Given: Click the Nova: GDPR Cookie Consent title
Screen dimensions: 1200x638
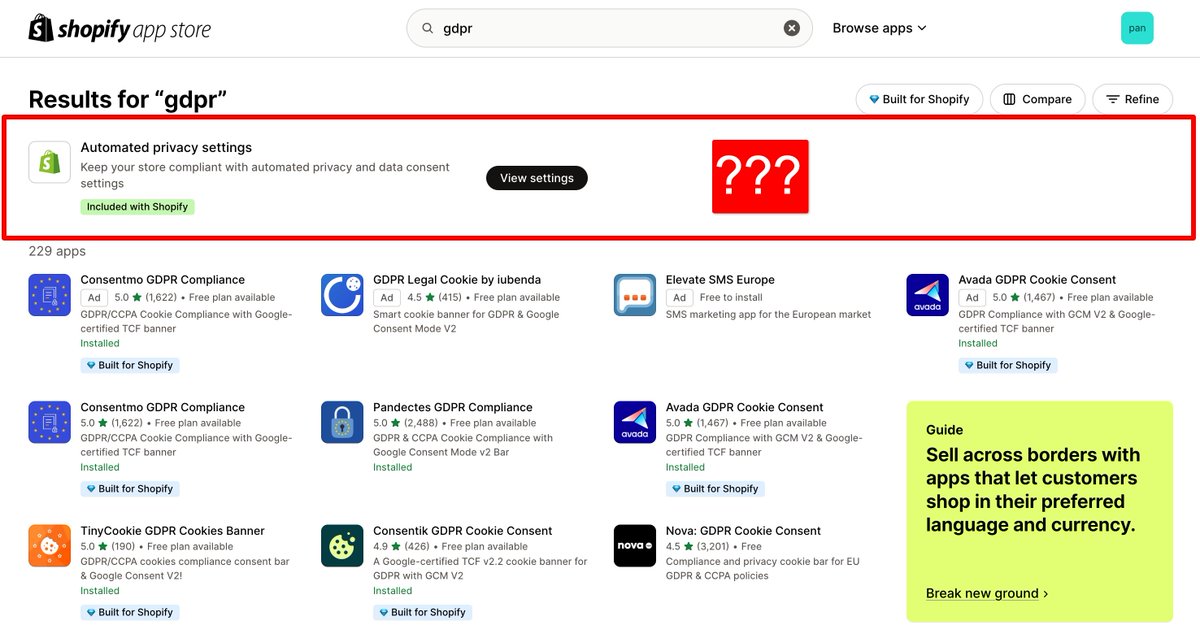Looking at the screenshot, I should (x=743, y=531).
